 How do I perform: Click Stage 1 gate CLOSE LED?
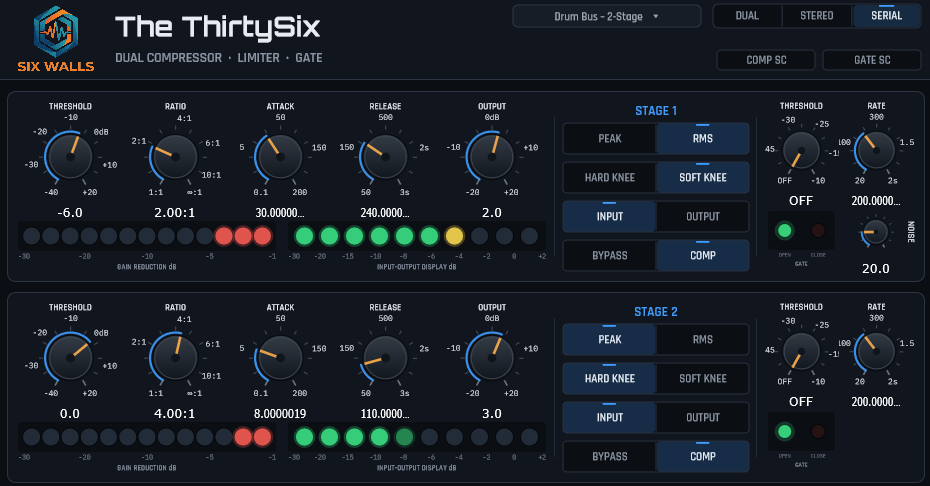pyautogui.click(x=818, y=230)
